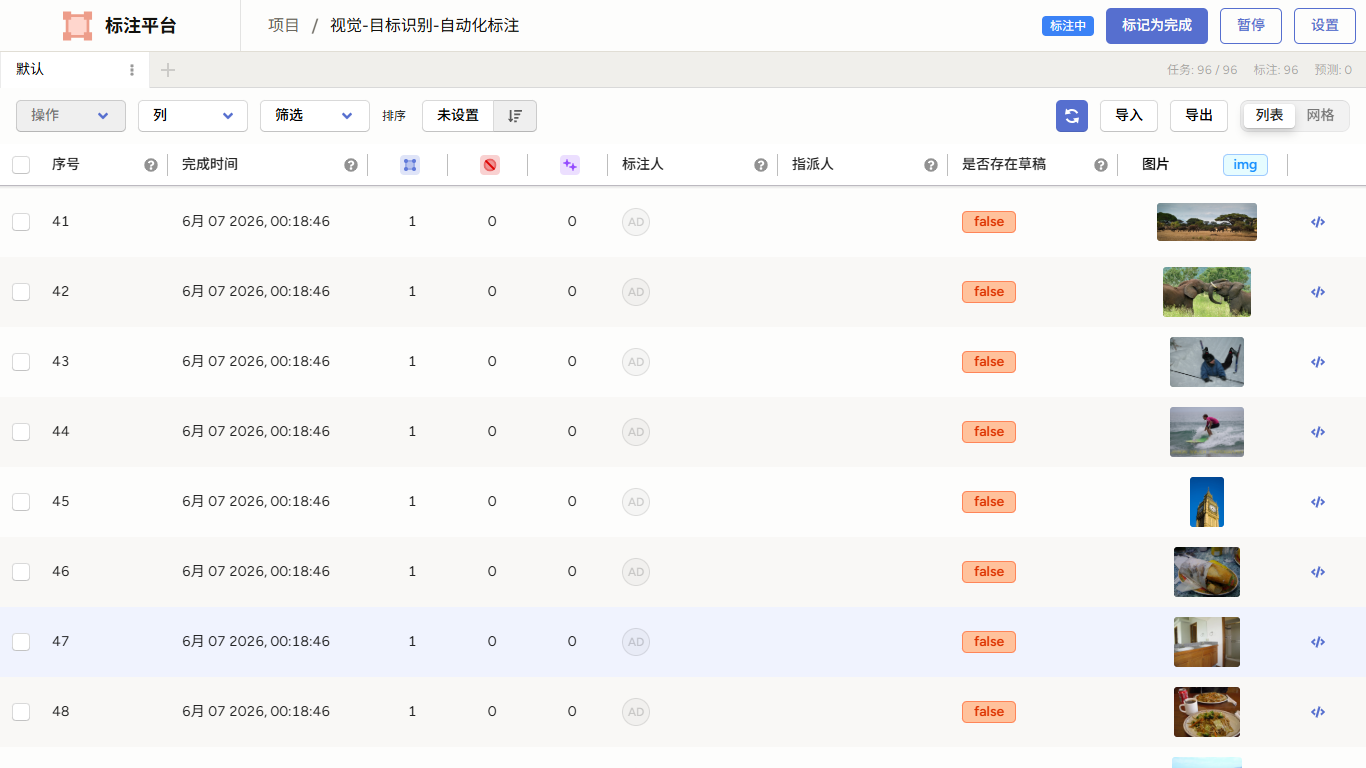The width and height of the screenshot is (1366, 768).
Task: Open 设置 settings
Action: point(1325,26)
